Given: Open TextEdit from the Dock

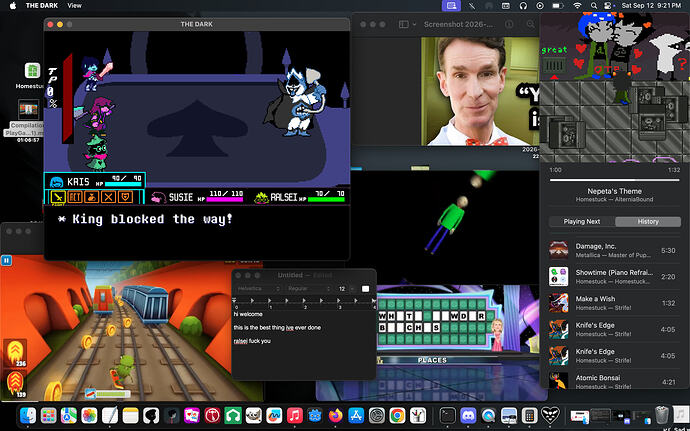Looking at the screenshot, I should pyautogui.click(x=110, y=415).
